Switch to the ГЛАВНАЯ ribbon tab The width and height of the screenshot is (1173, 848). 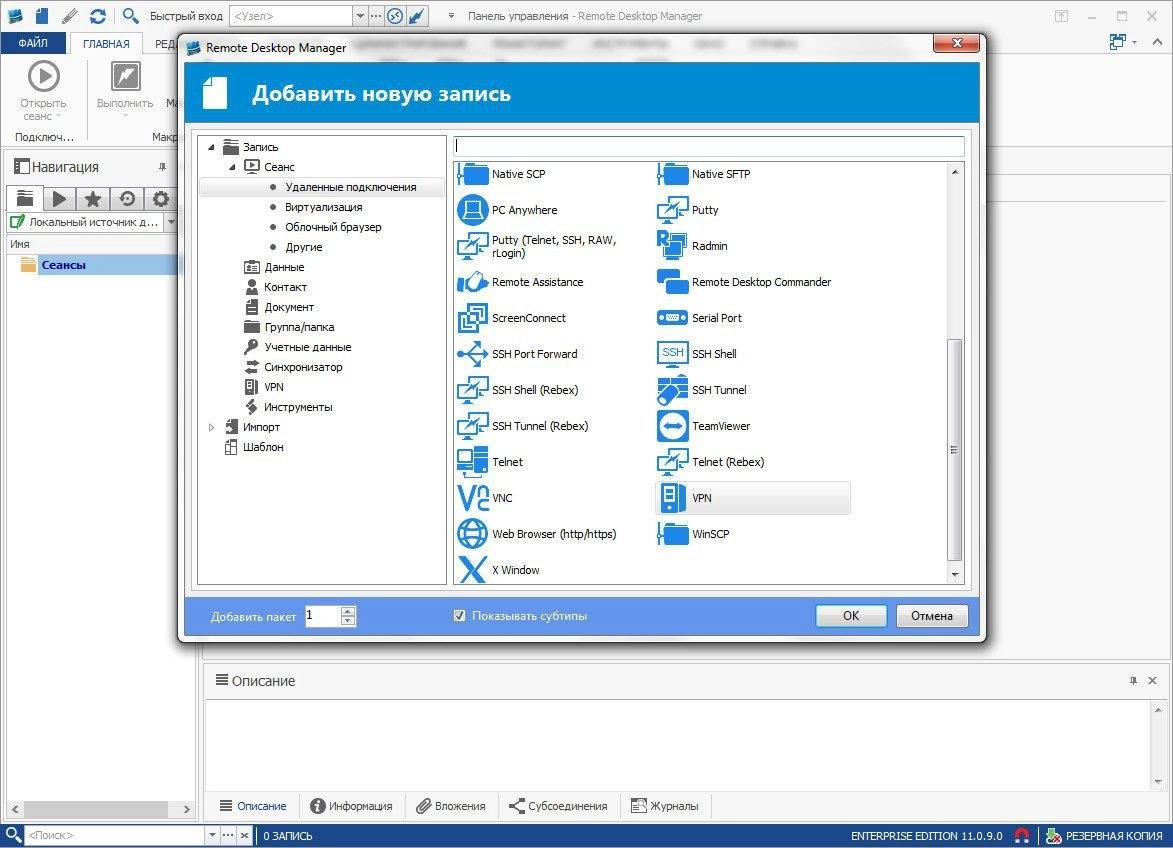pos(106,43)
